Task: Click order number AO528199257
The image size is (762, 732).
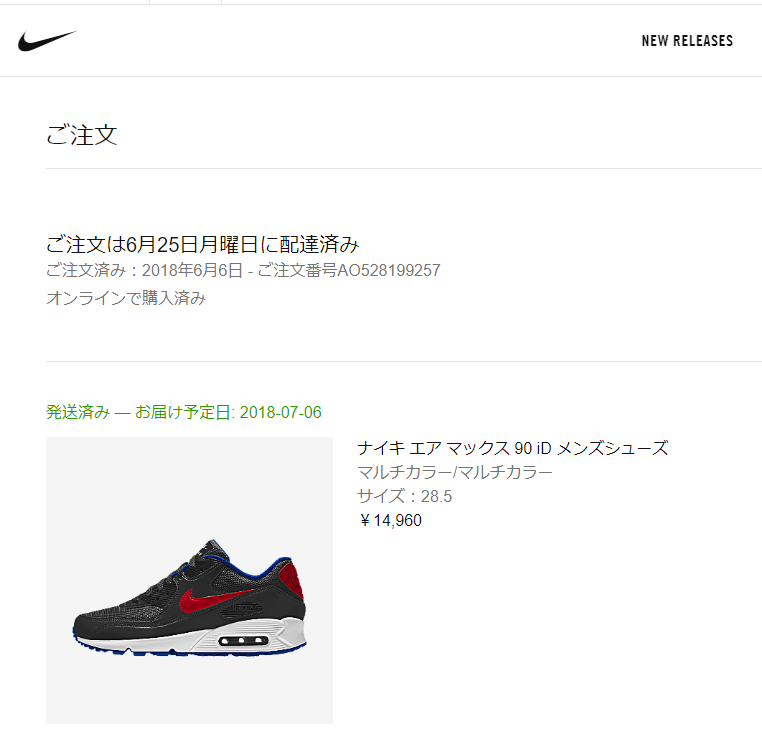Action: pos(389,270)
